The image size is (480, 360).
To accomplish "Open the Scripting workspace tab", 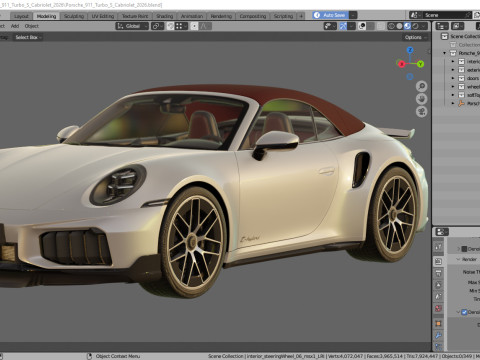I will tap(283, 16).
